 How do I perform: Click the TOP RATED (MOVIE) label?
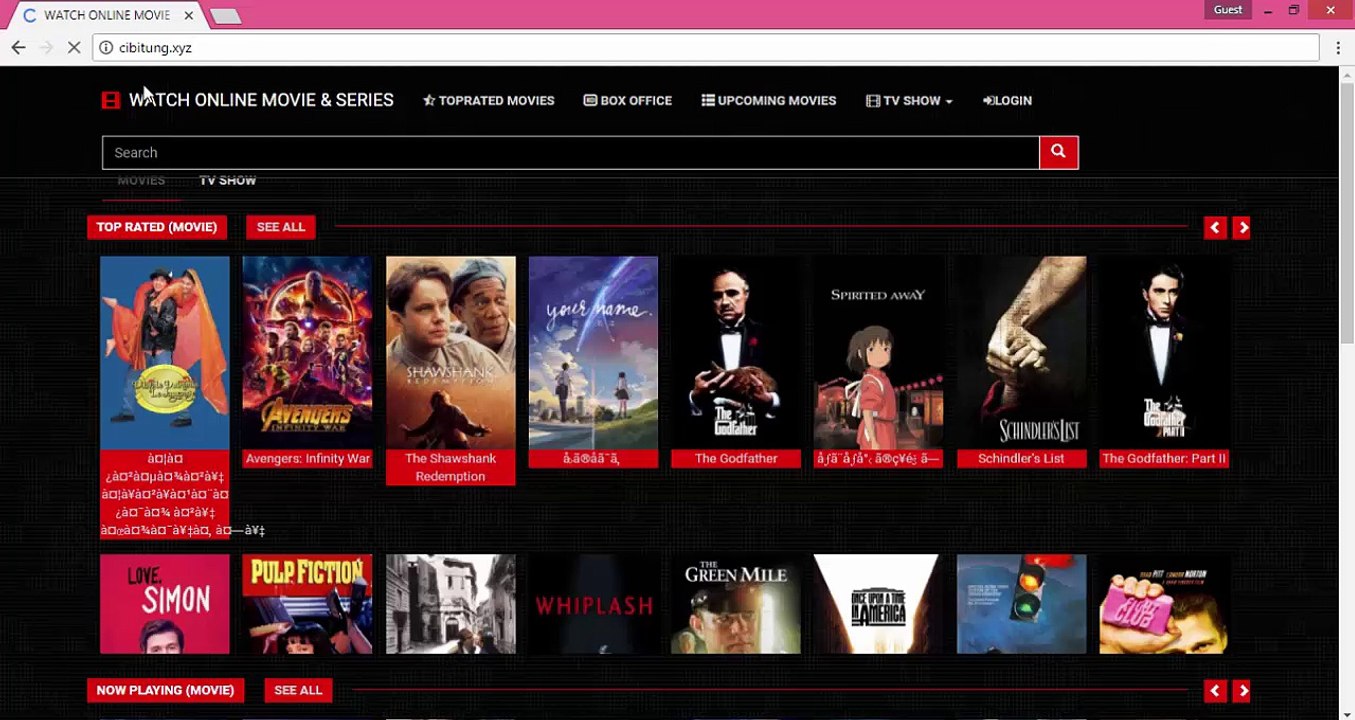157,227
